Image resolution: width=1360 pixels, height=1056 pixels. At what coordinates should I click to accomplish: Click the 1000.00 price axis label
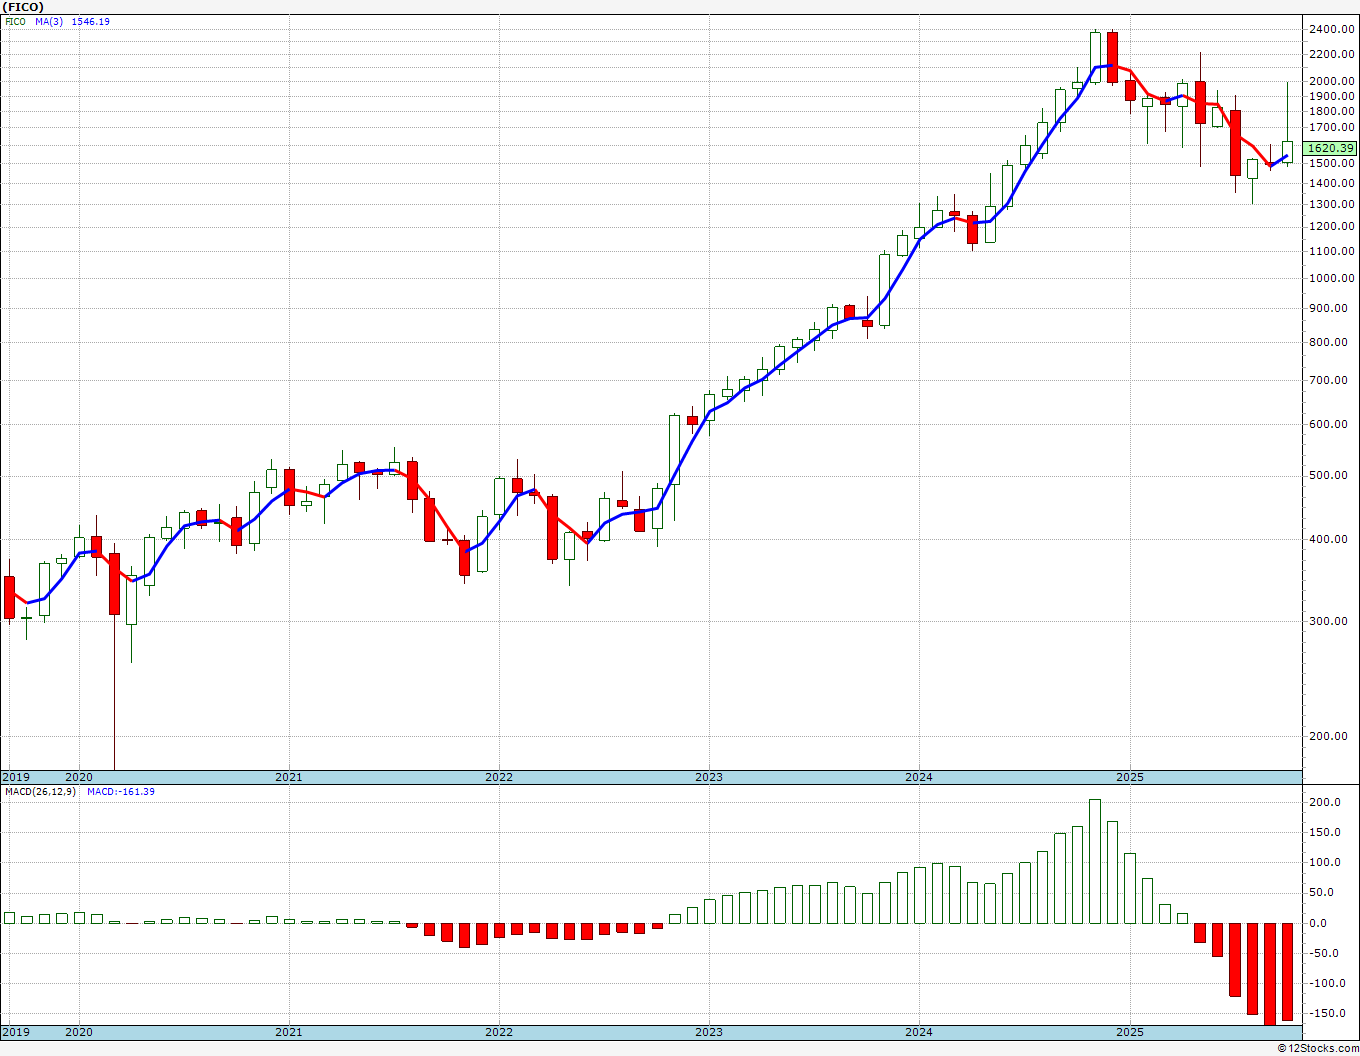(1332, 279)
